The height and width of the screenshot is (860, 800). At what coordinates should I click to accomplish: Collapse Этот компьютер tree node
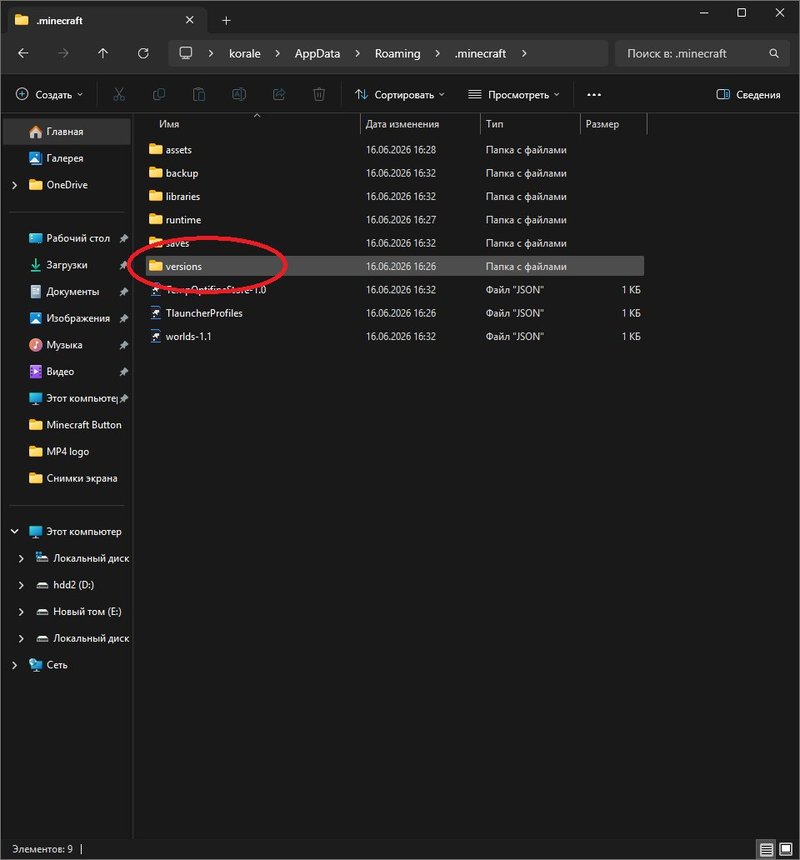(x=15, y=531)
